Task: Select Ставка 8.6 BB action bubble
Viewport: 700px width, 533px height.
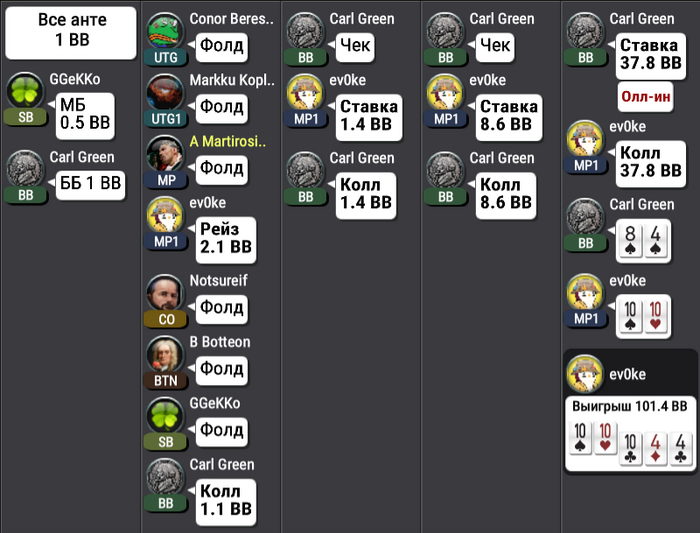Action: pos(509,117)
